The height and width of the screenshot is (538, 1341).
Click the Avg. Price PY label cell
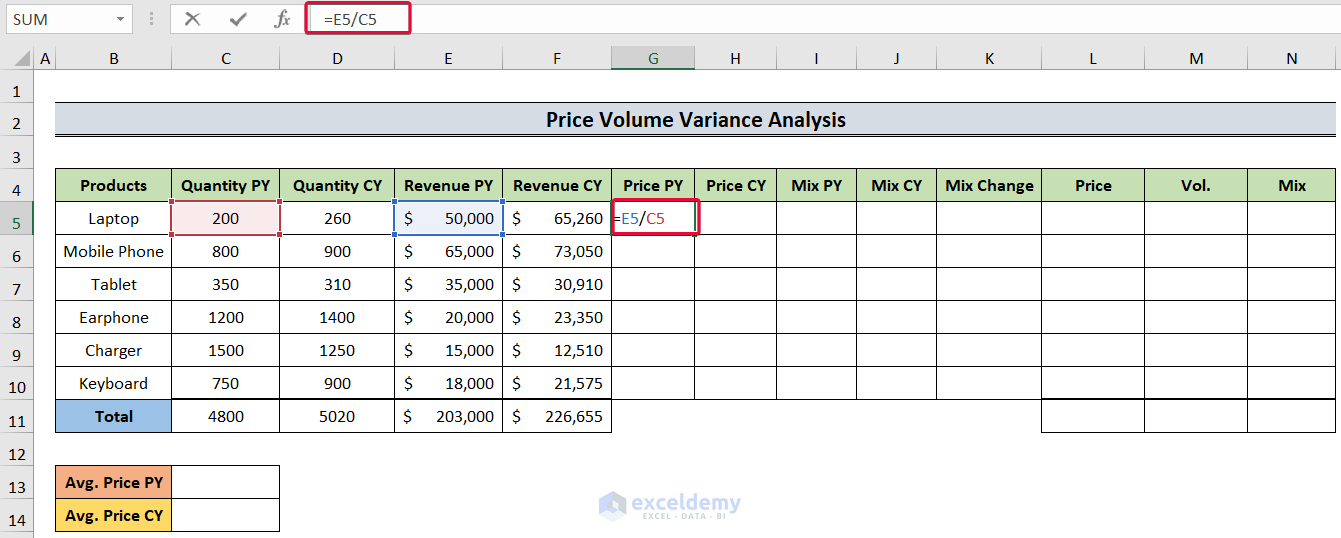114,483
